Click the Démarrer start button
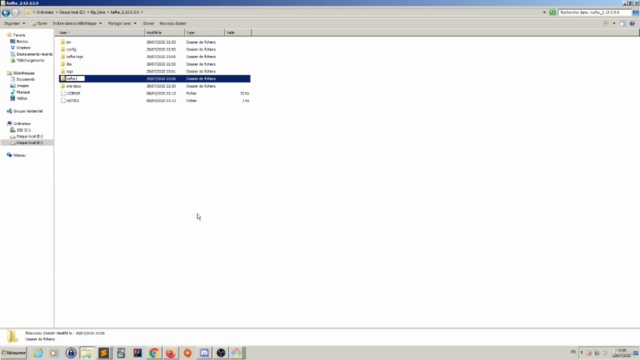Image resolution: width=640 pixels, height=360 pixels. [x=14, y=353]
